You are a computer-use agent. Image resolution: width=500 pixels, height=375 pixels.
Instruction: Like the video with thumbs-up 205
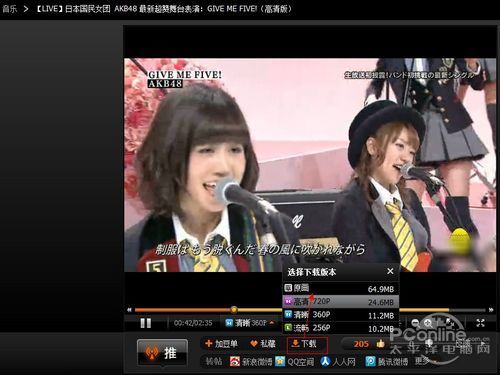[369, 344]
